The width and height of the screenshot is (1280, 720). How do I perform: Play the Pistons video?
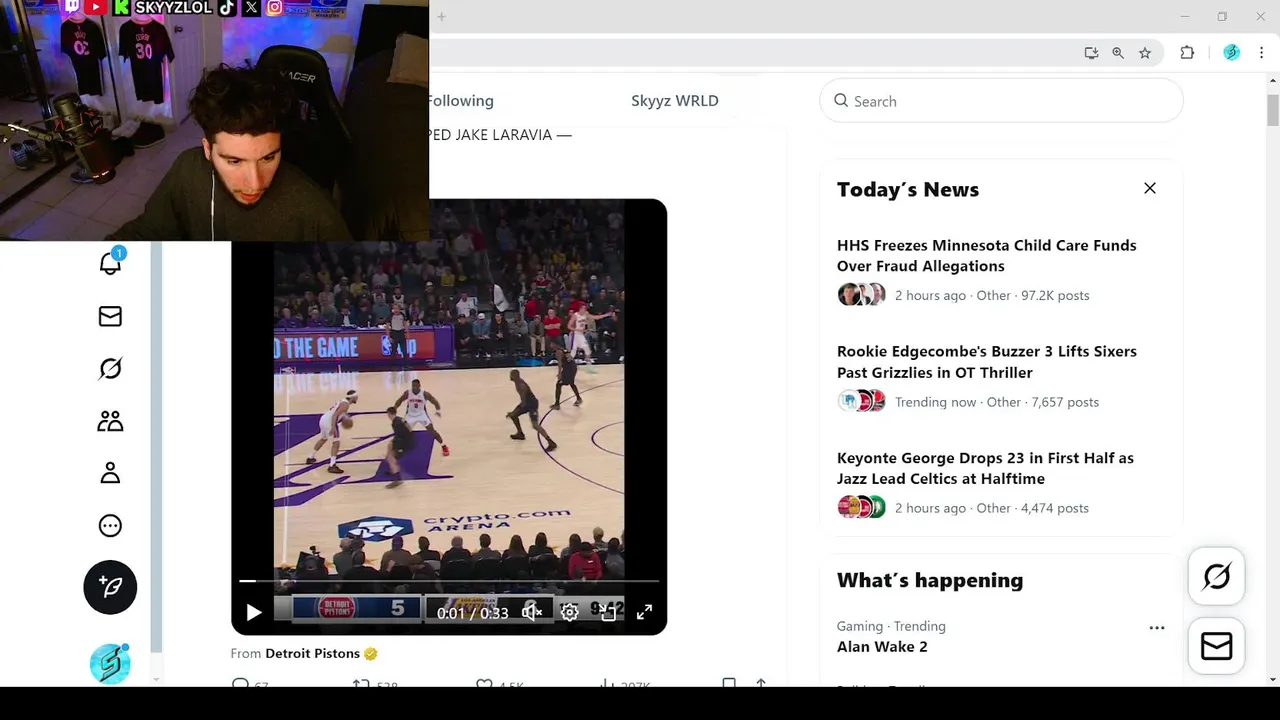point(254,612)
